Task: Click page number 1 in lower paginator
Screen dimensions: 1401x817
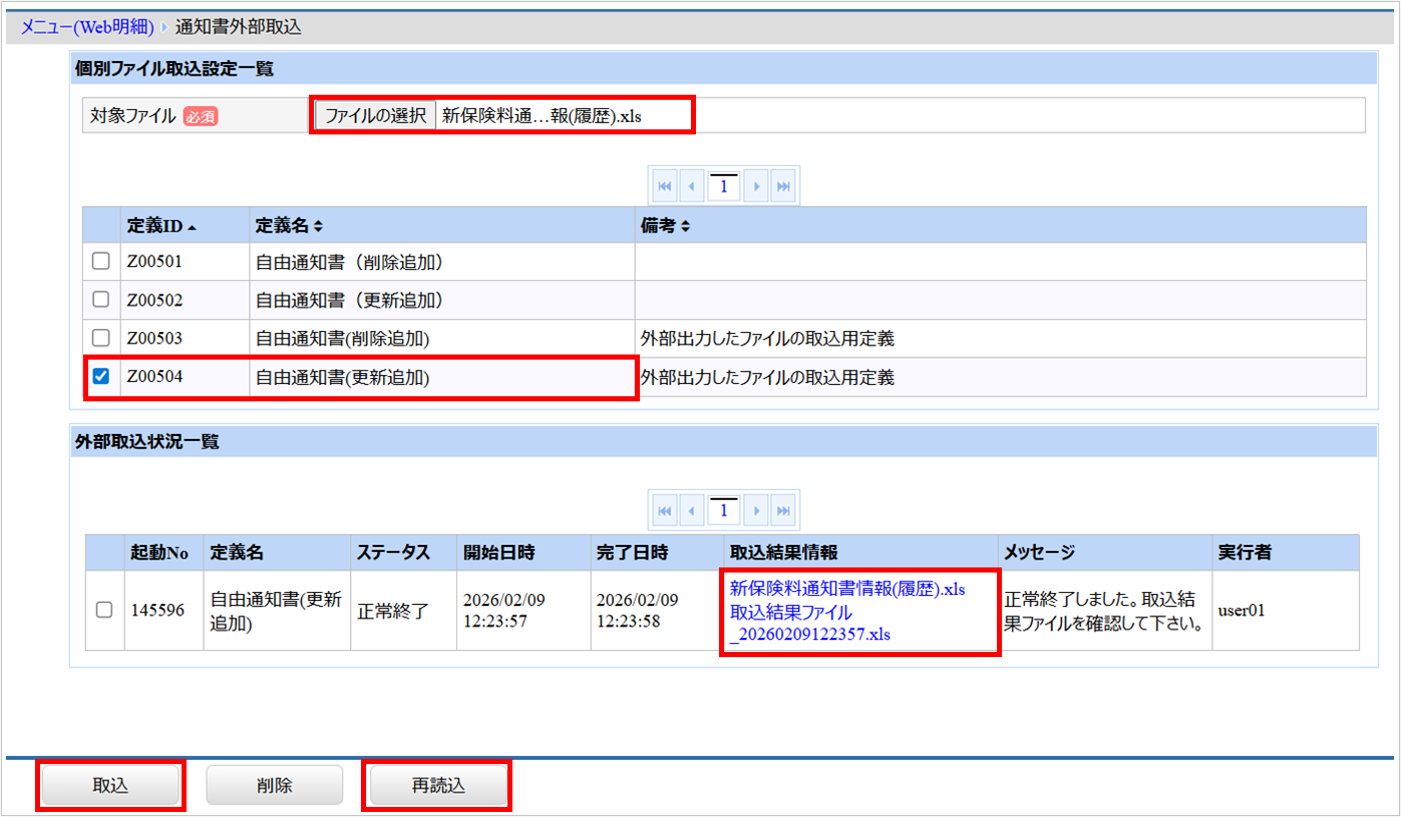Action: 724,512
